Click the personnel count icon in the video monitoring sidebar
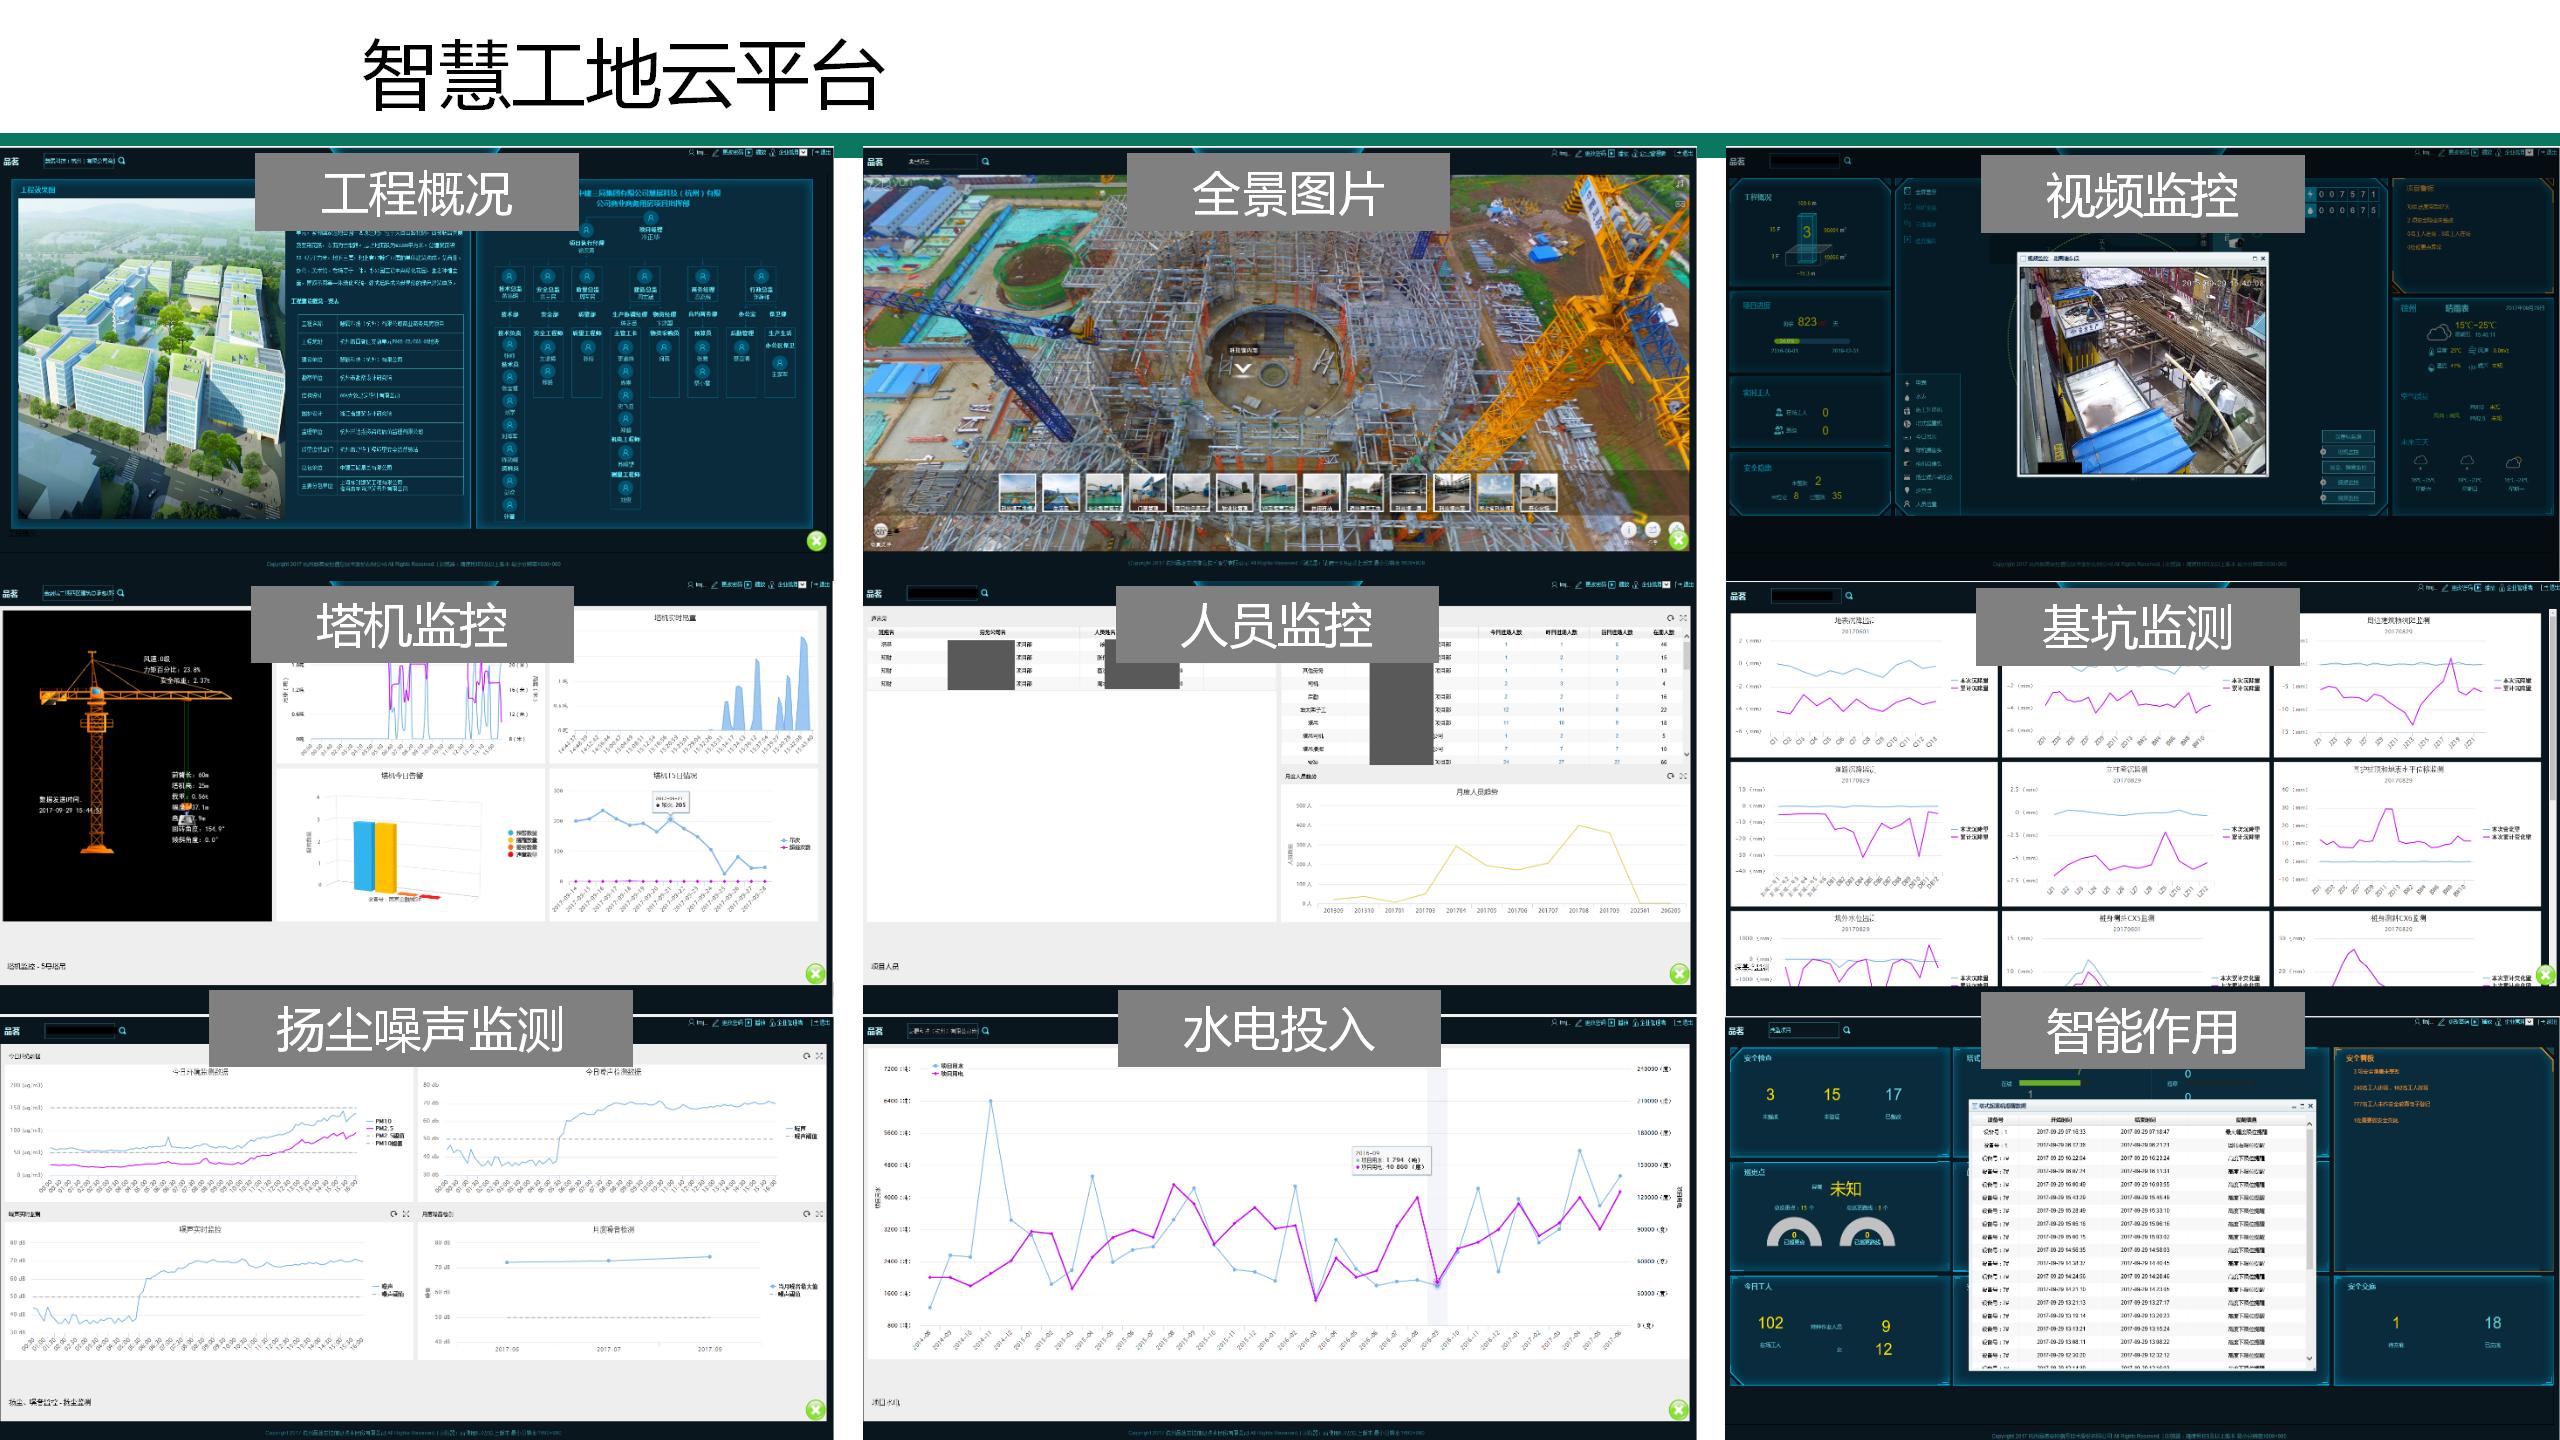Viewport: 2560px width, 1440px height. click(x=1907, y=503)
